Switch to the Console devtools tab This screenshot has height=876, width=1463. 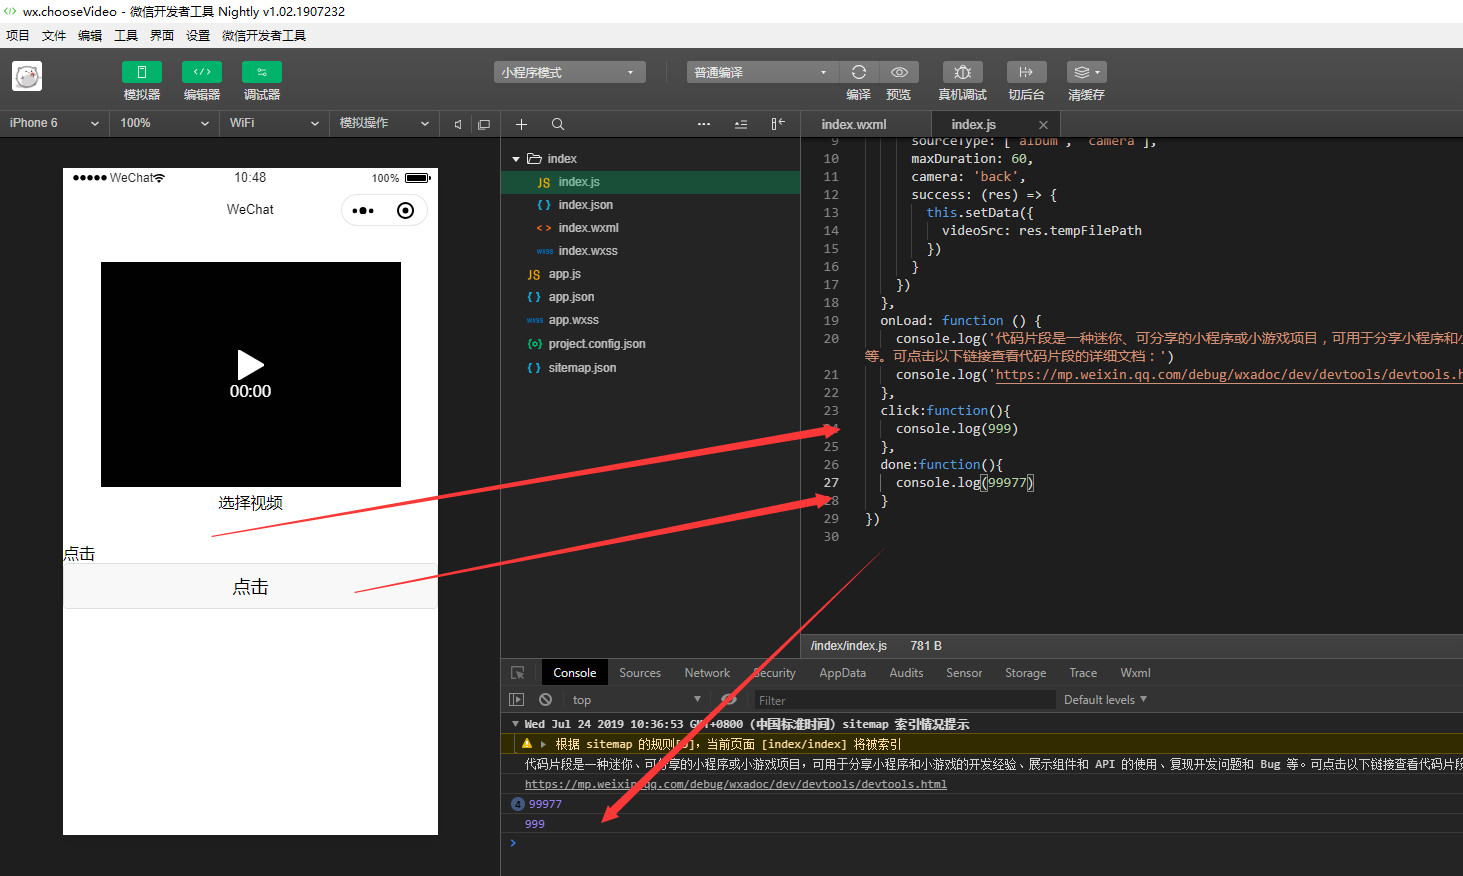(575, 673)
